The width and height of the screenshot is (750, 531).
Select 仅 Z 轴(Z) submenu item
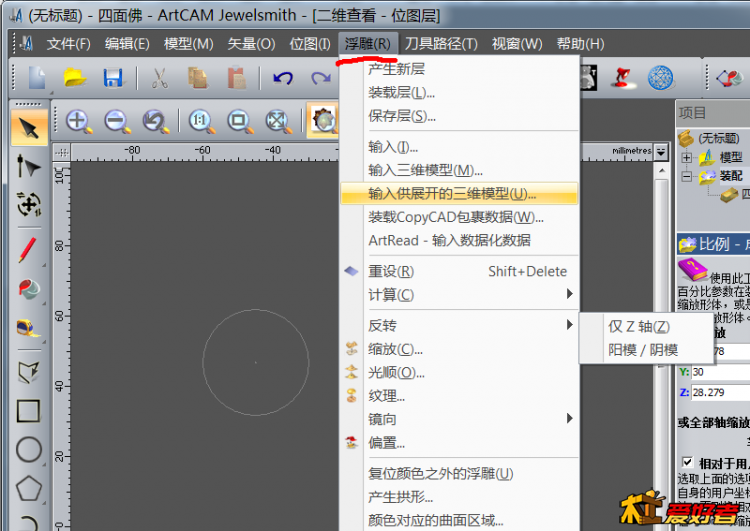(x=646, y=326)
